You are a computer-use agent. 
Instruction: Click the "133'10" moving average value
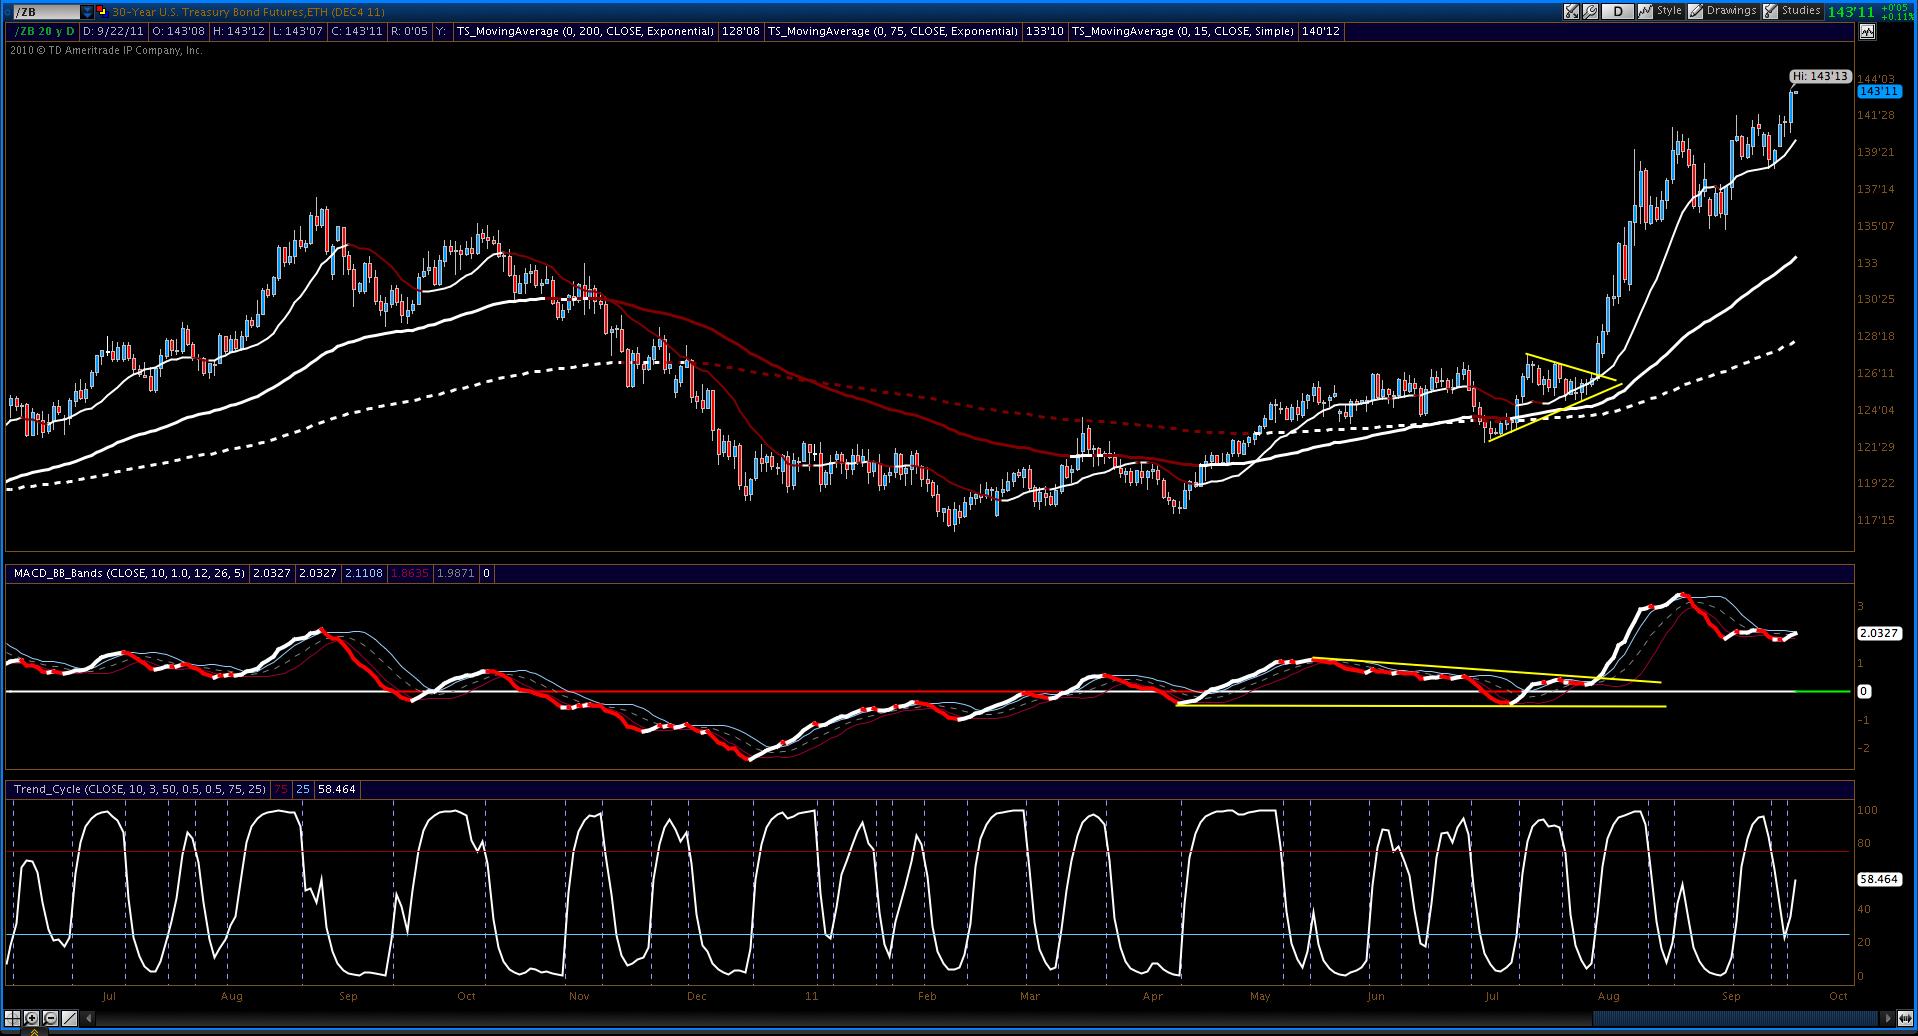click(1043, 32)
